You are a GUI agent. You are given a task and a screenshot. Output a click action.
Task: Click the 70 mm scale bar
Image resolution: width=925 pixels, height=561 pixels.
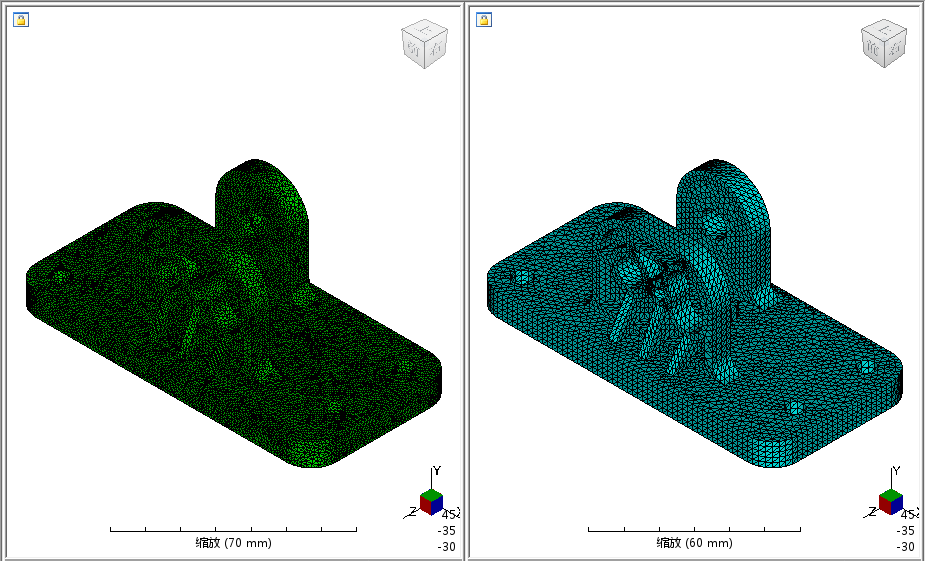point(233,530)
